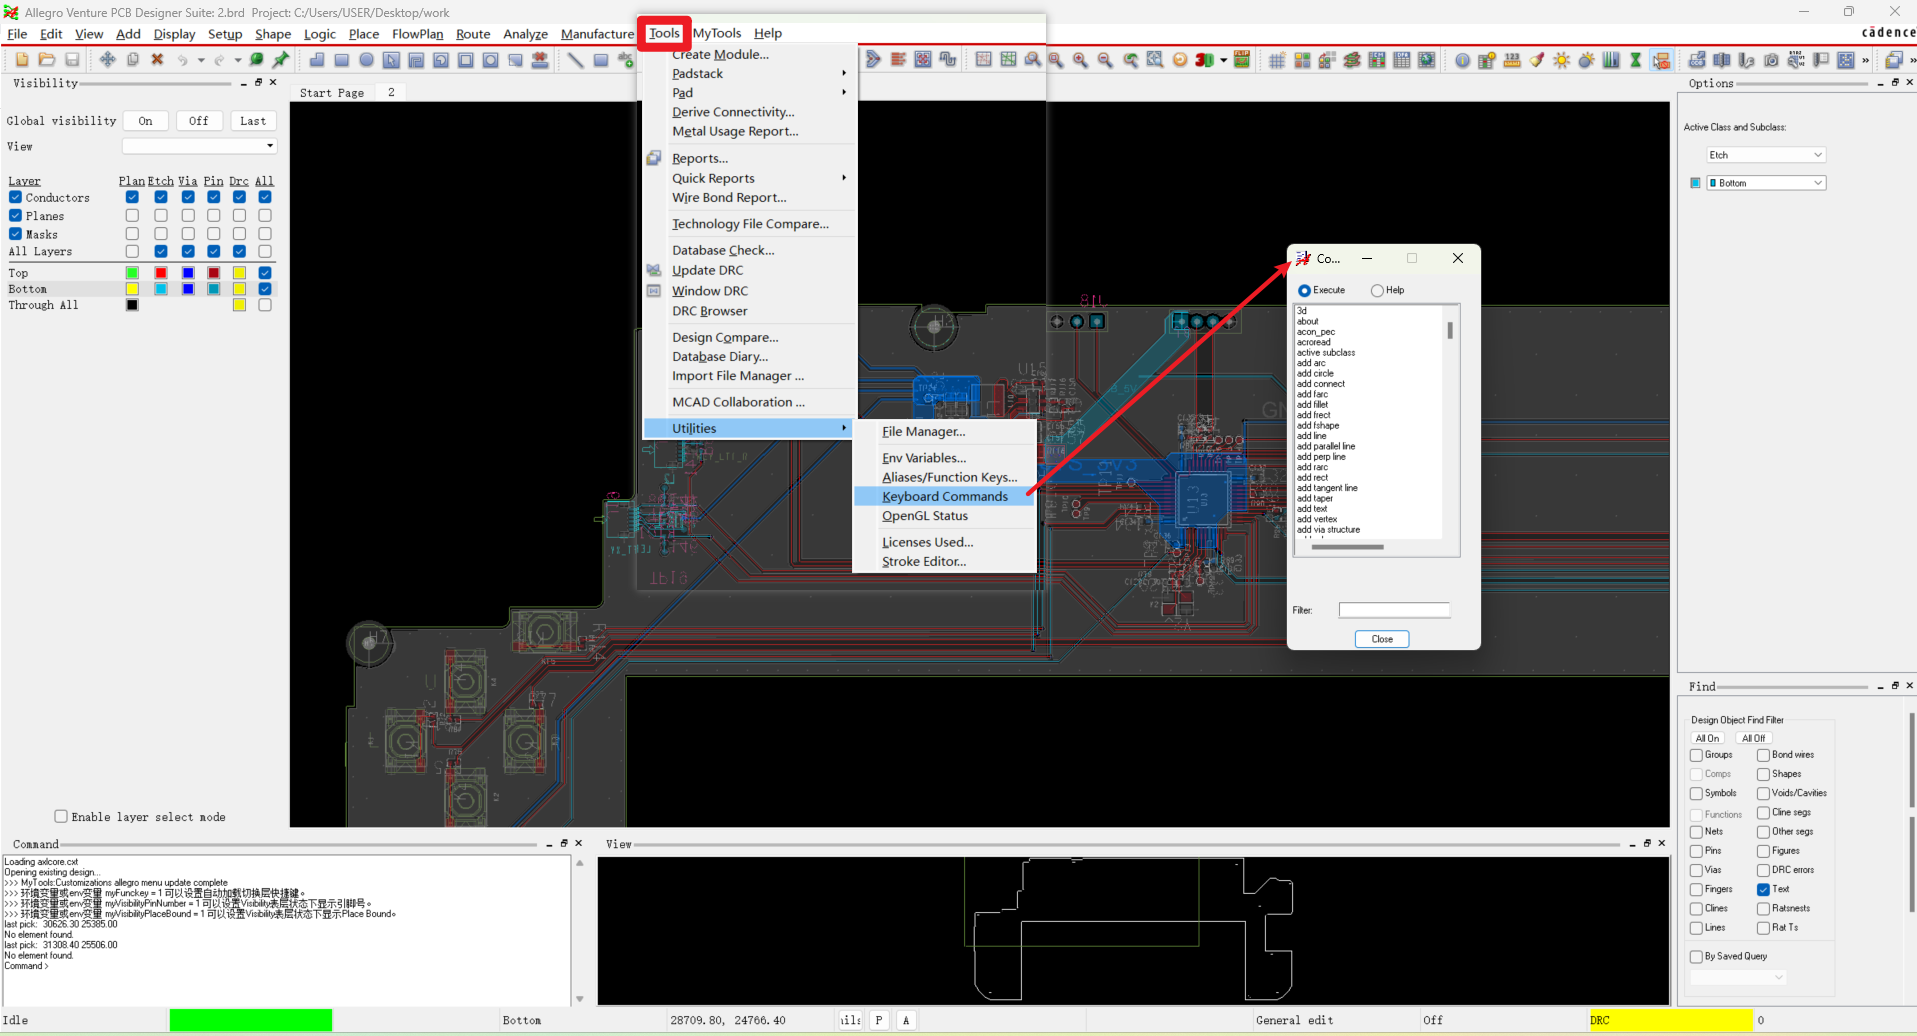Screen dimensions: 1917x1036
Task: Check Shapes in Find filter
Action: tap(1763, 774)
